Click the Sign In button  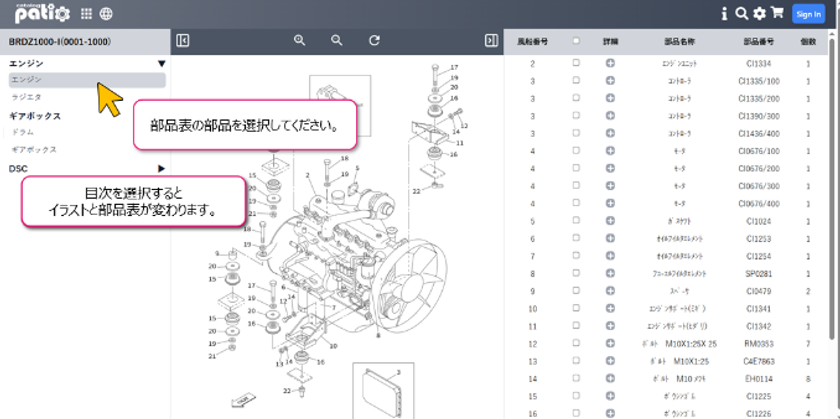[x=808, y=14]
